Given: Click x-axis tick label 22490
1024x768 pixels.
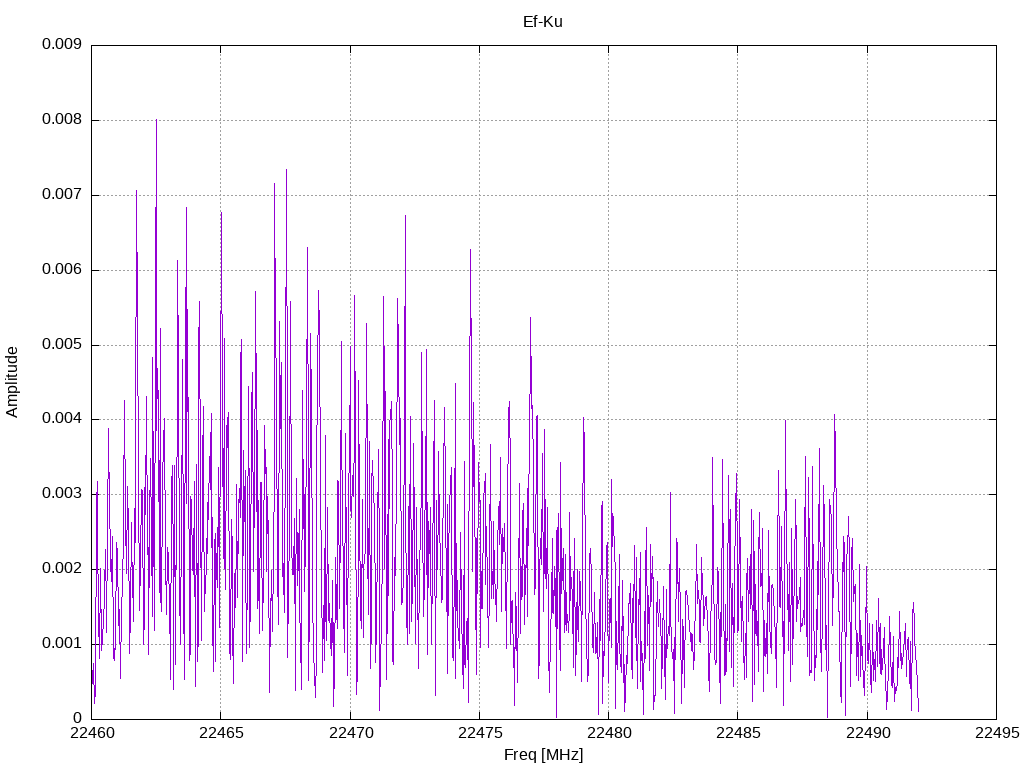Looking at the screenshot, I should pyautogui.click(x=867, y=733).
